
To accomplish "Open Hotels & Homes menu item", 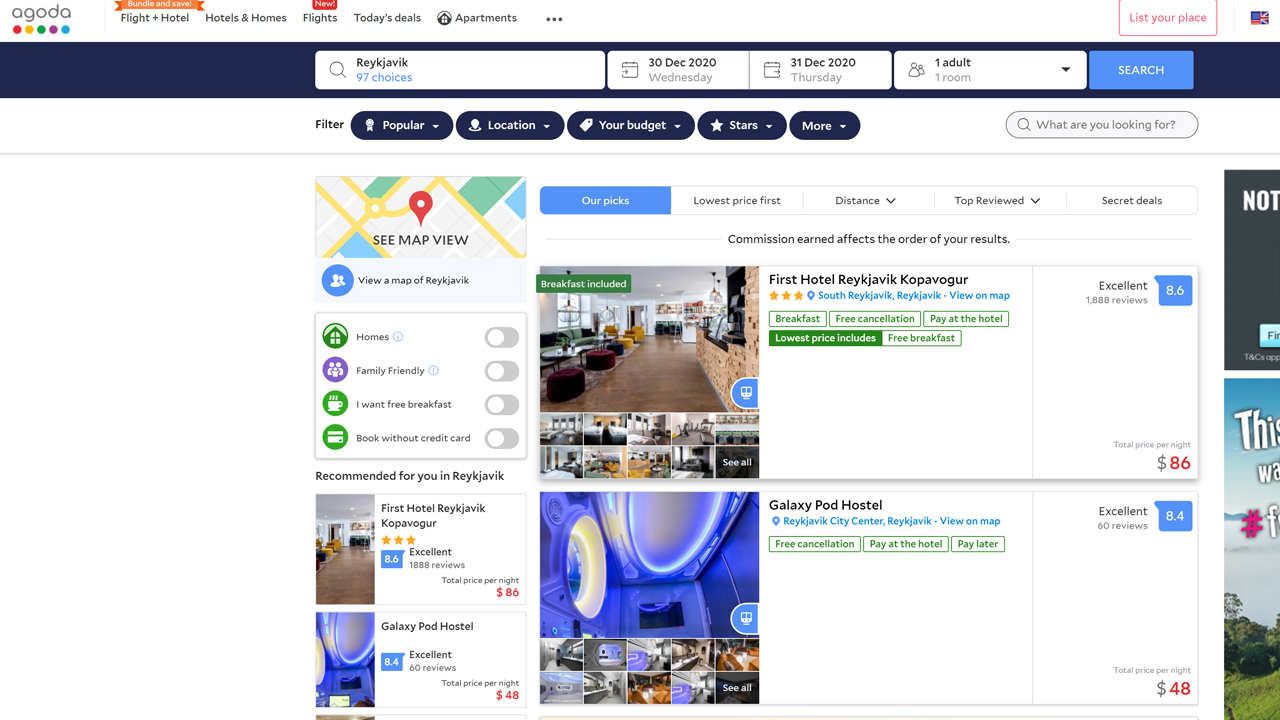I will pyautogui.click(x=246, y=18).
